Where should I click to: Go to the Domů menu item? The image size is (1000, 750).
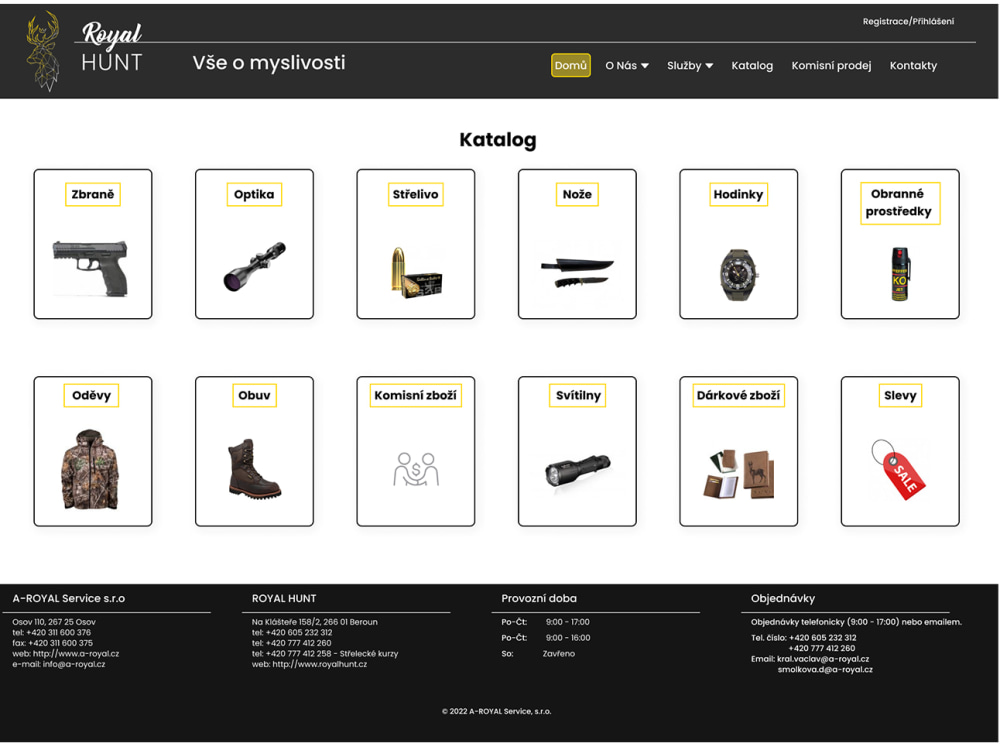[570, 65]
